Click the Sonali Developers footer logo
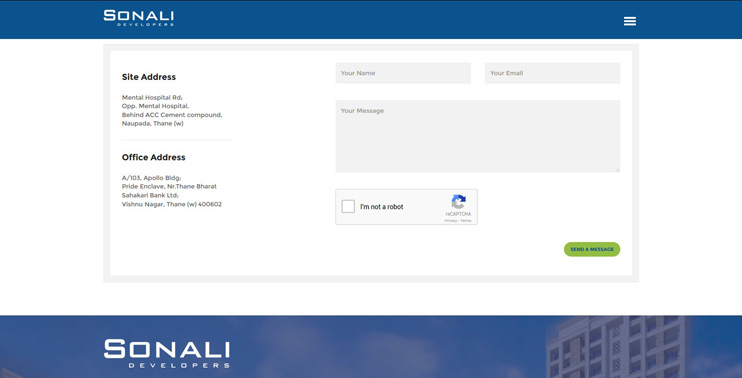This screenshot has height=378, width=742. point(167,353)
